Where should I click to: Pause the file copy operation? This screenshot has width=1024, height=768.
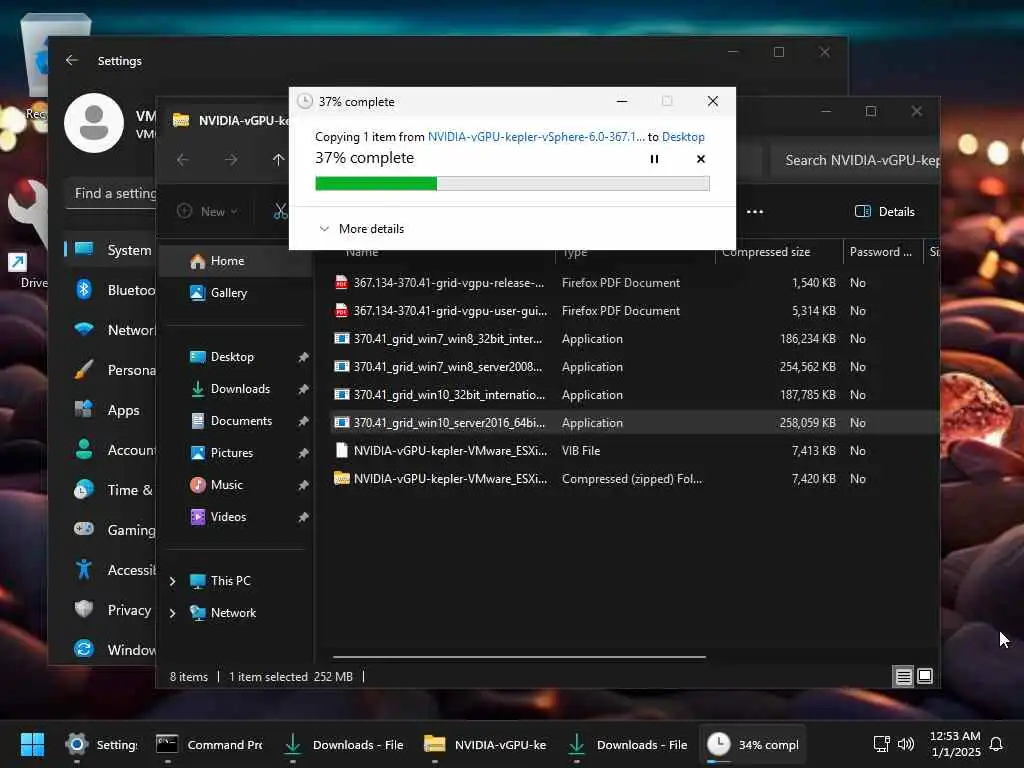(x=654, y=159)
